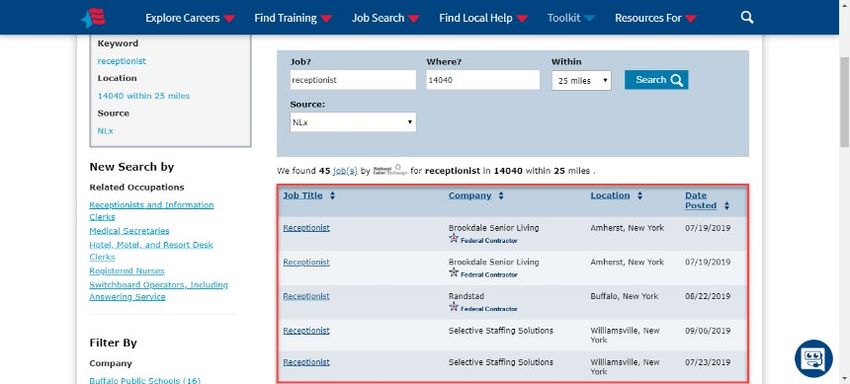Open the Randstad Receptionist job link

(306, 296)
